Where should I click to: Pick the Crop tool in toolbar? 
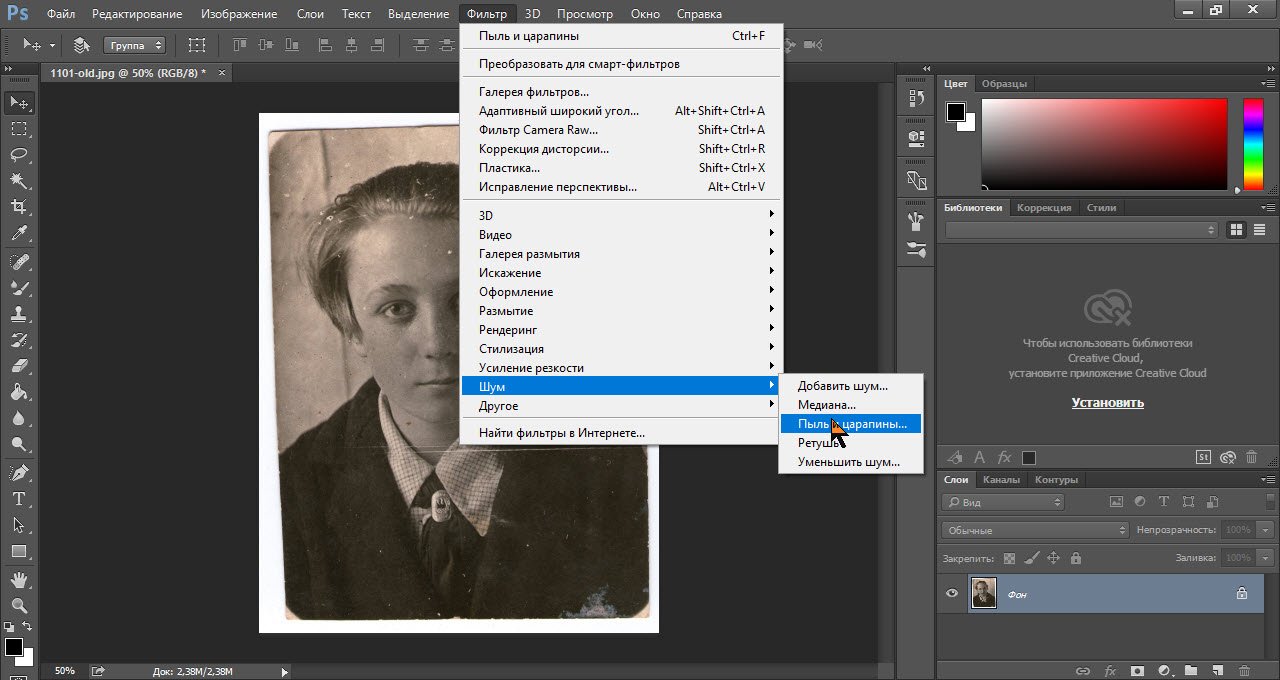(18, 207)
